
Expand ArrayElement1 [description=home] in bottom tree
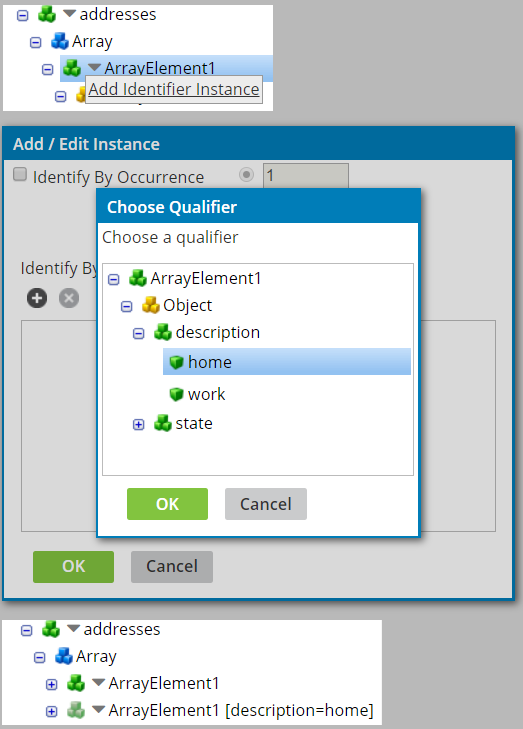tap(52, 711)
